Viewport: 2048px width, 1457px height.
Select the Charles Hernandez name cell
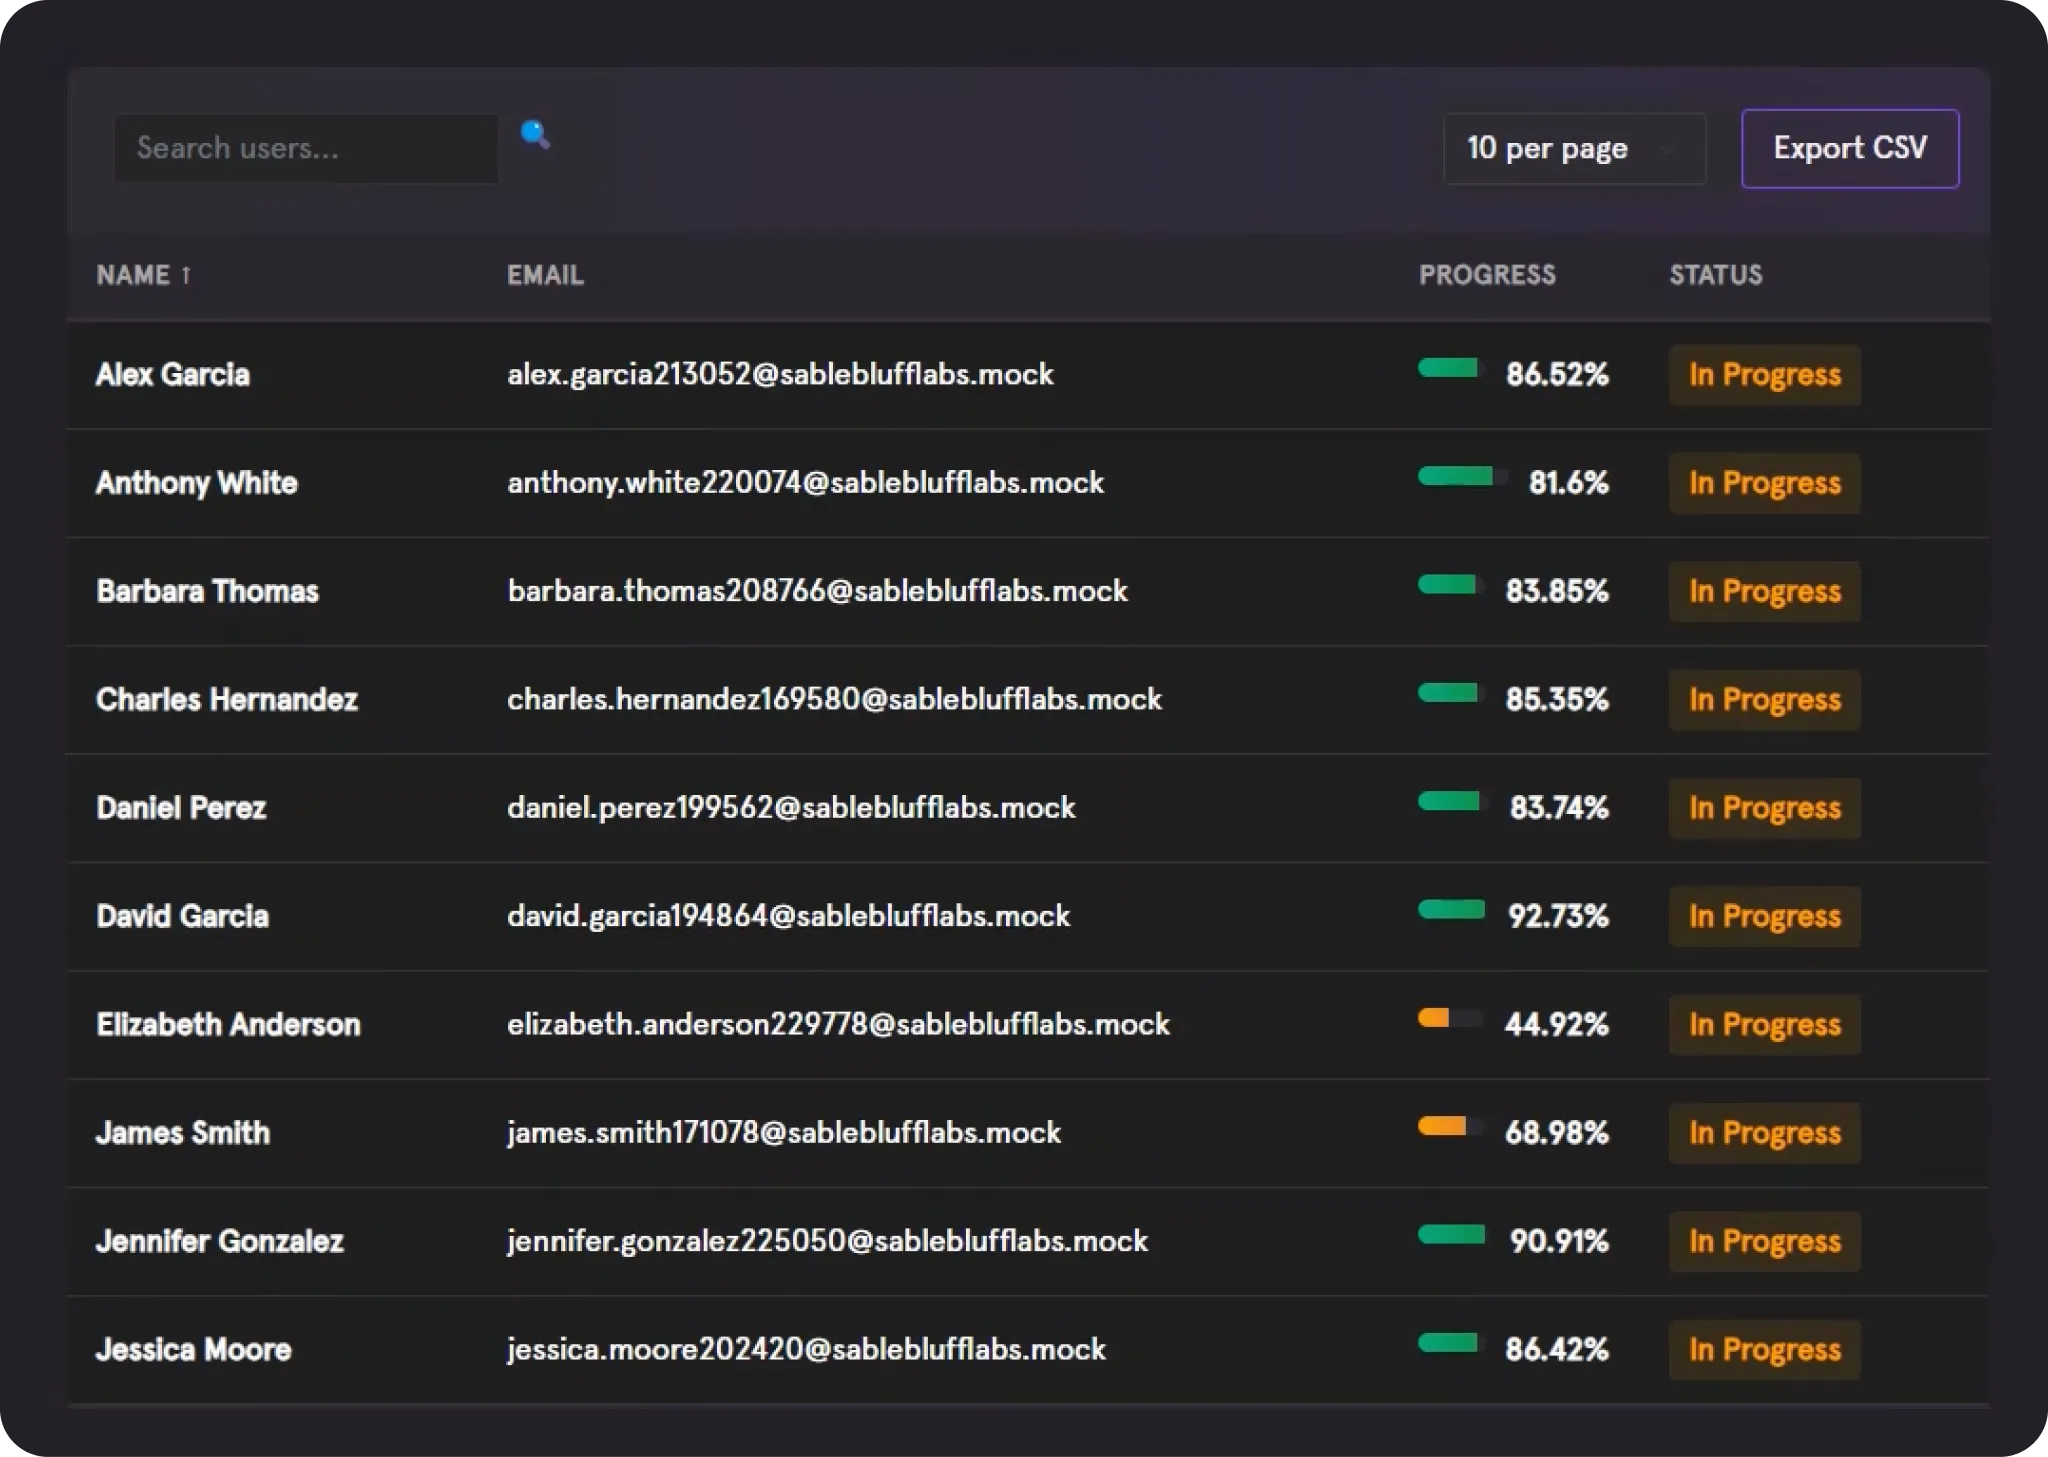click(227, 699)
